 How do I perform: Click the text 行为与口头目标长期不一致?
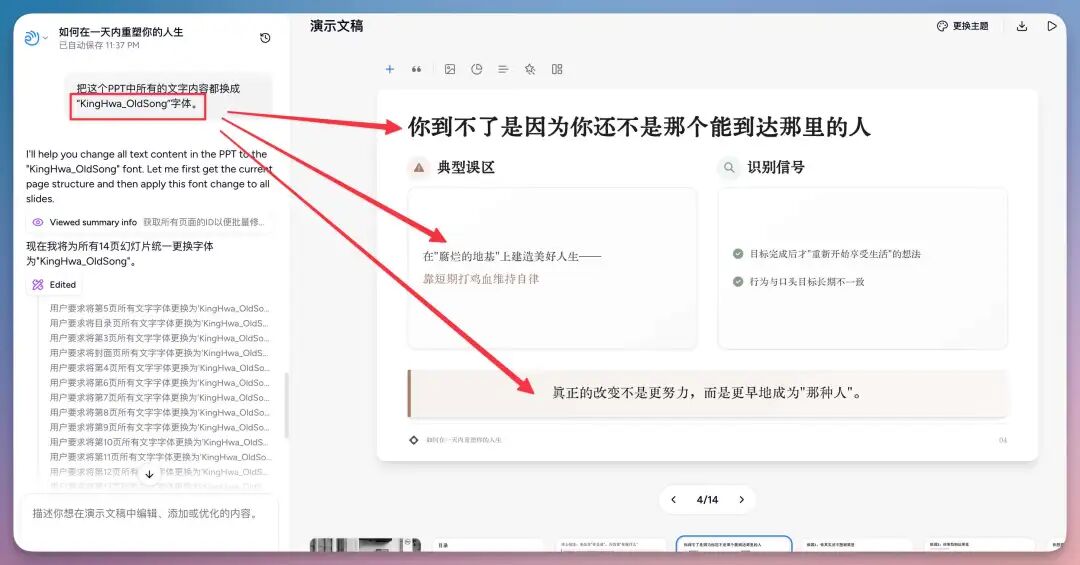[807, 282]
